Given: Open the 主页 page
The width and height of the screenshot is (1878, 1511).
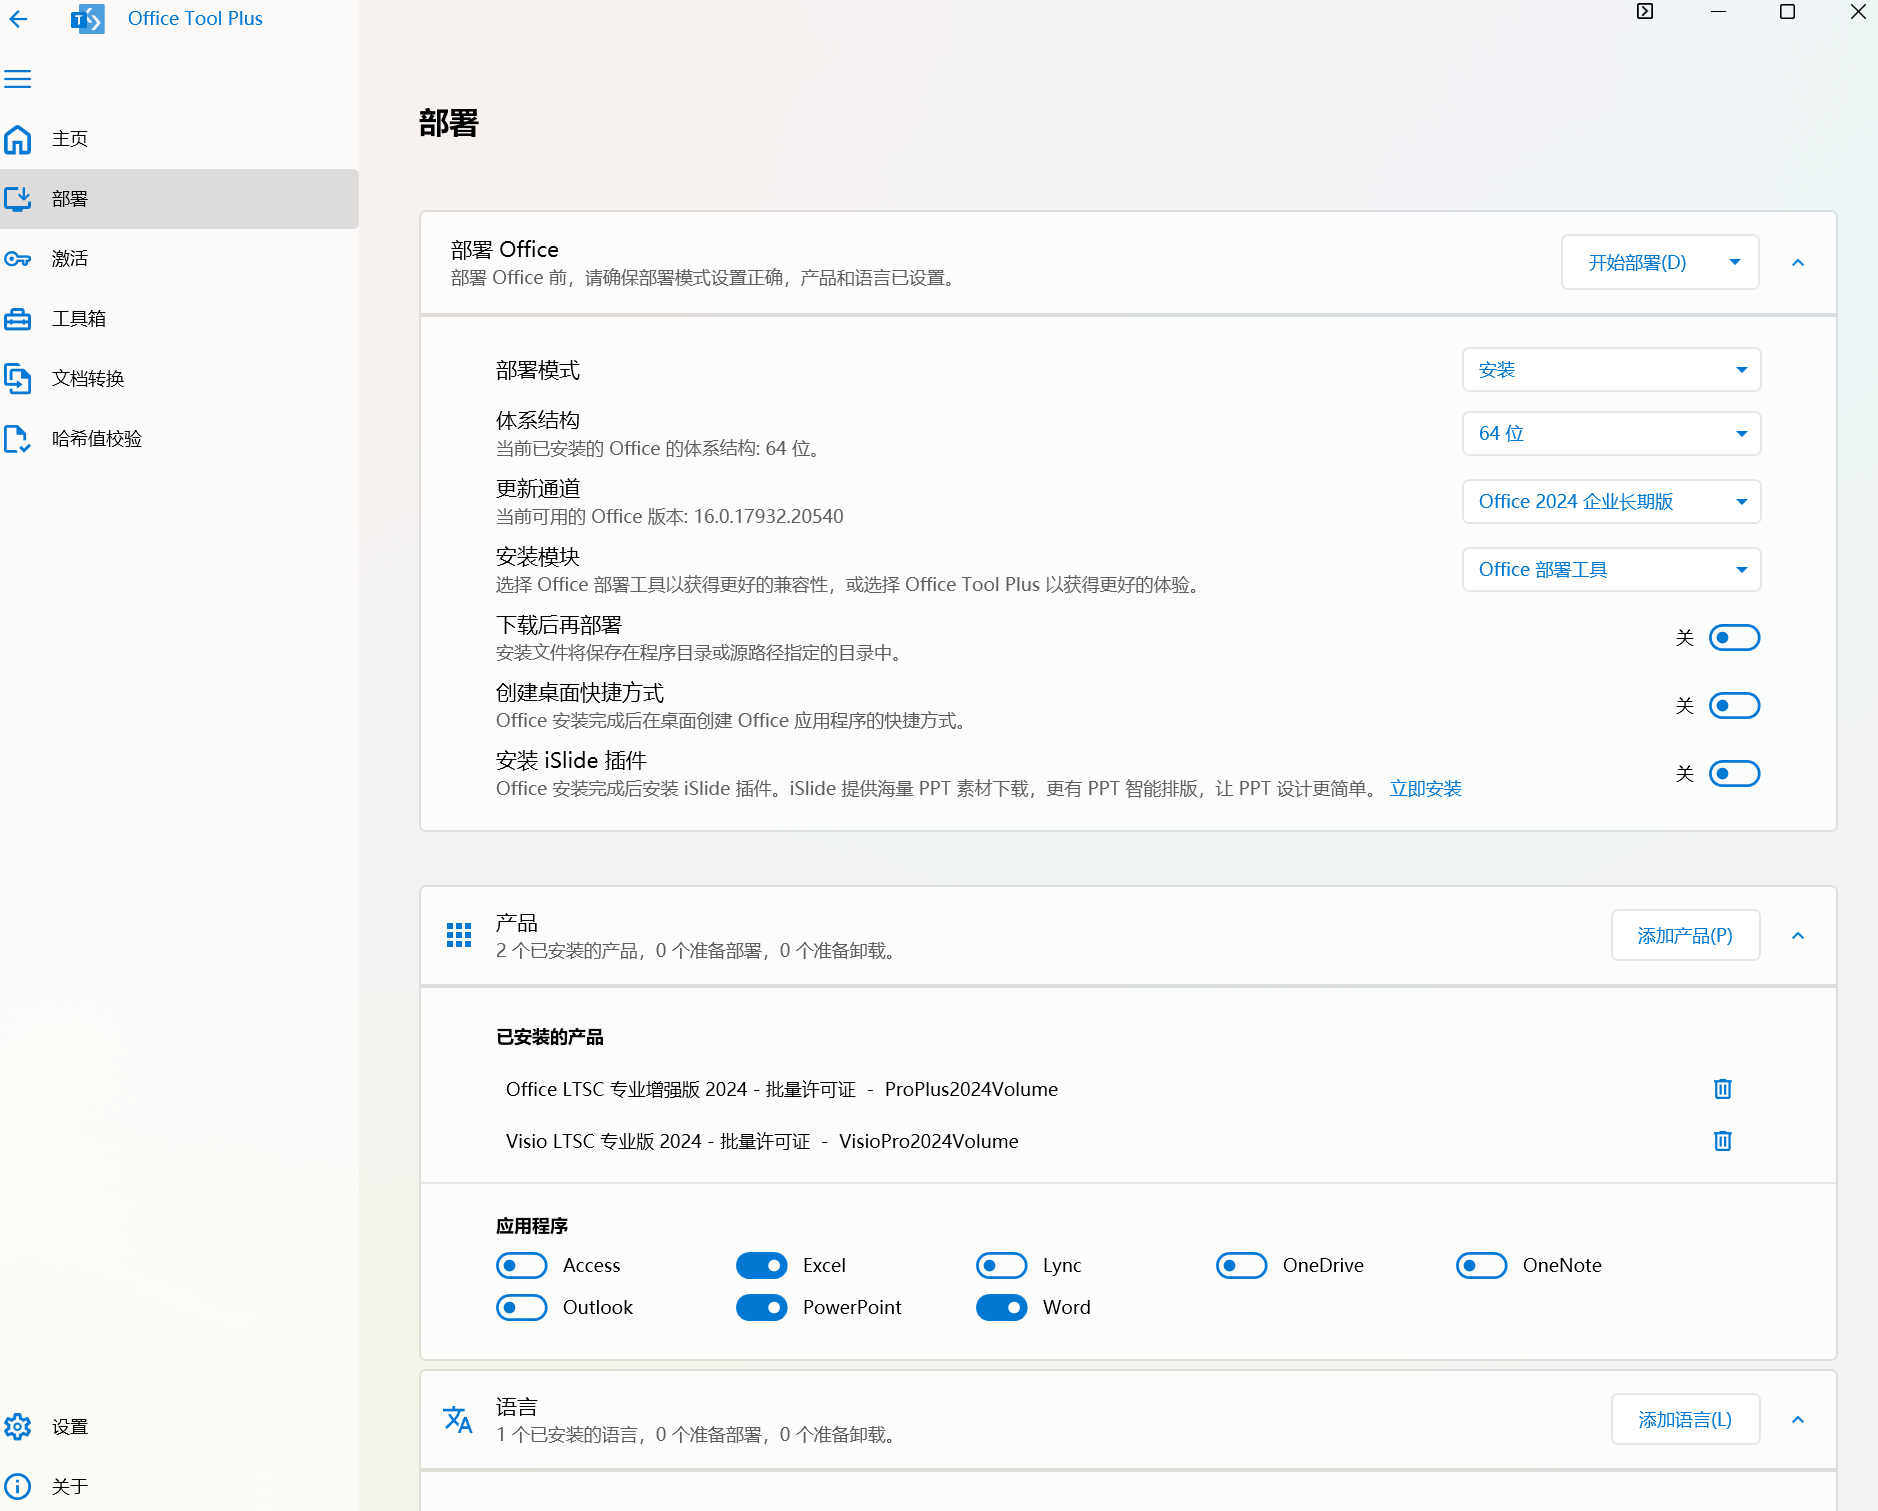Looking at the screenshot, I should [x=179, y=139].
